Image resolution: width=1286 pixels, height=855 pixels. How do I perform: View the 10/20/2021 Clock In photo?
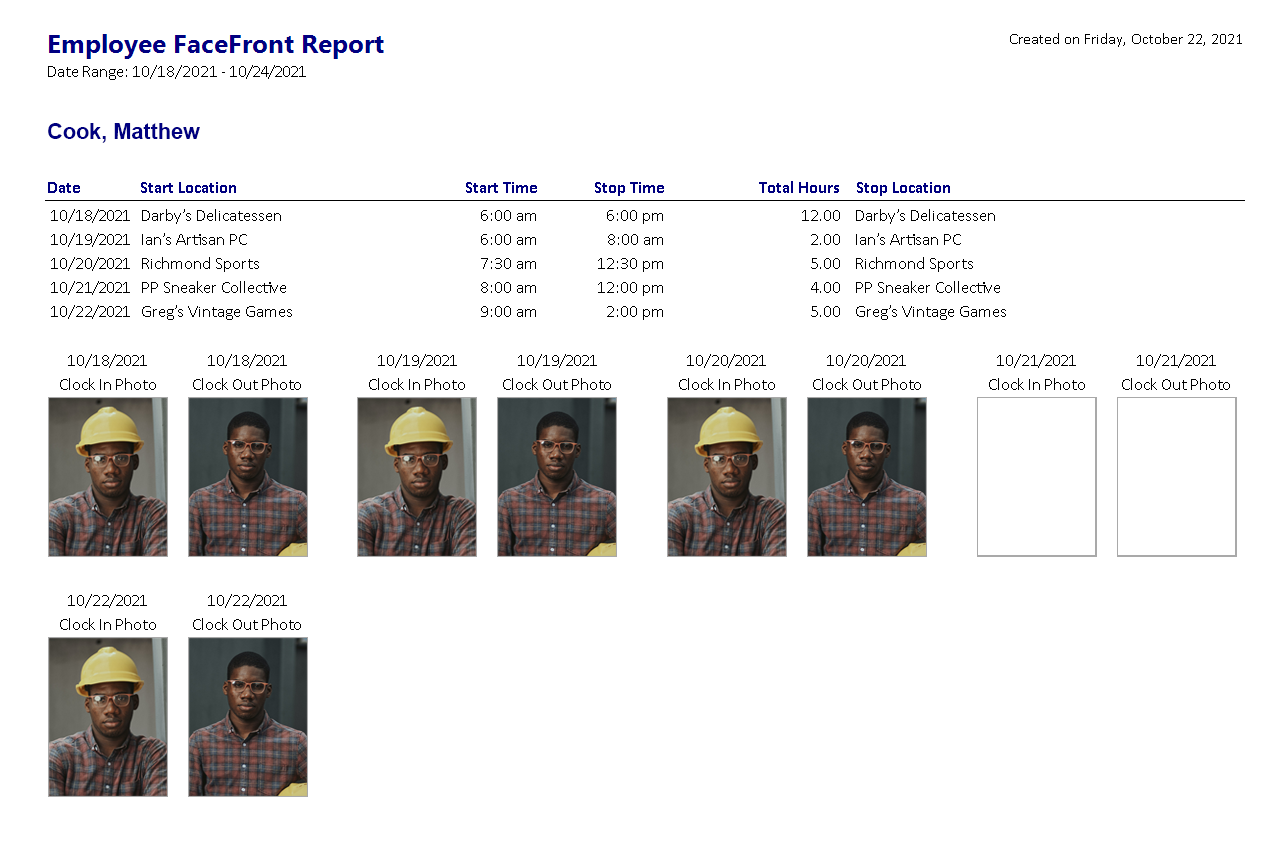(727, 476)
